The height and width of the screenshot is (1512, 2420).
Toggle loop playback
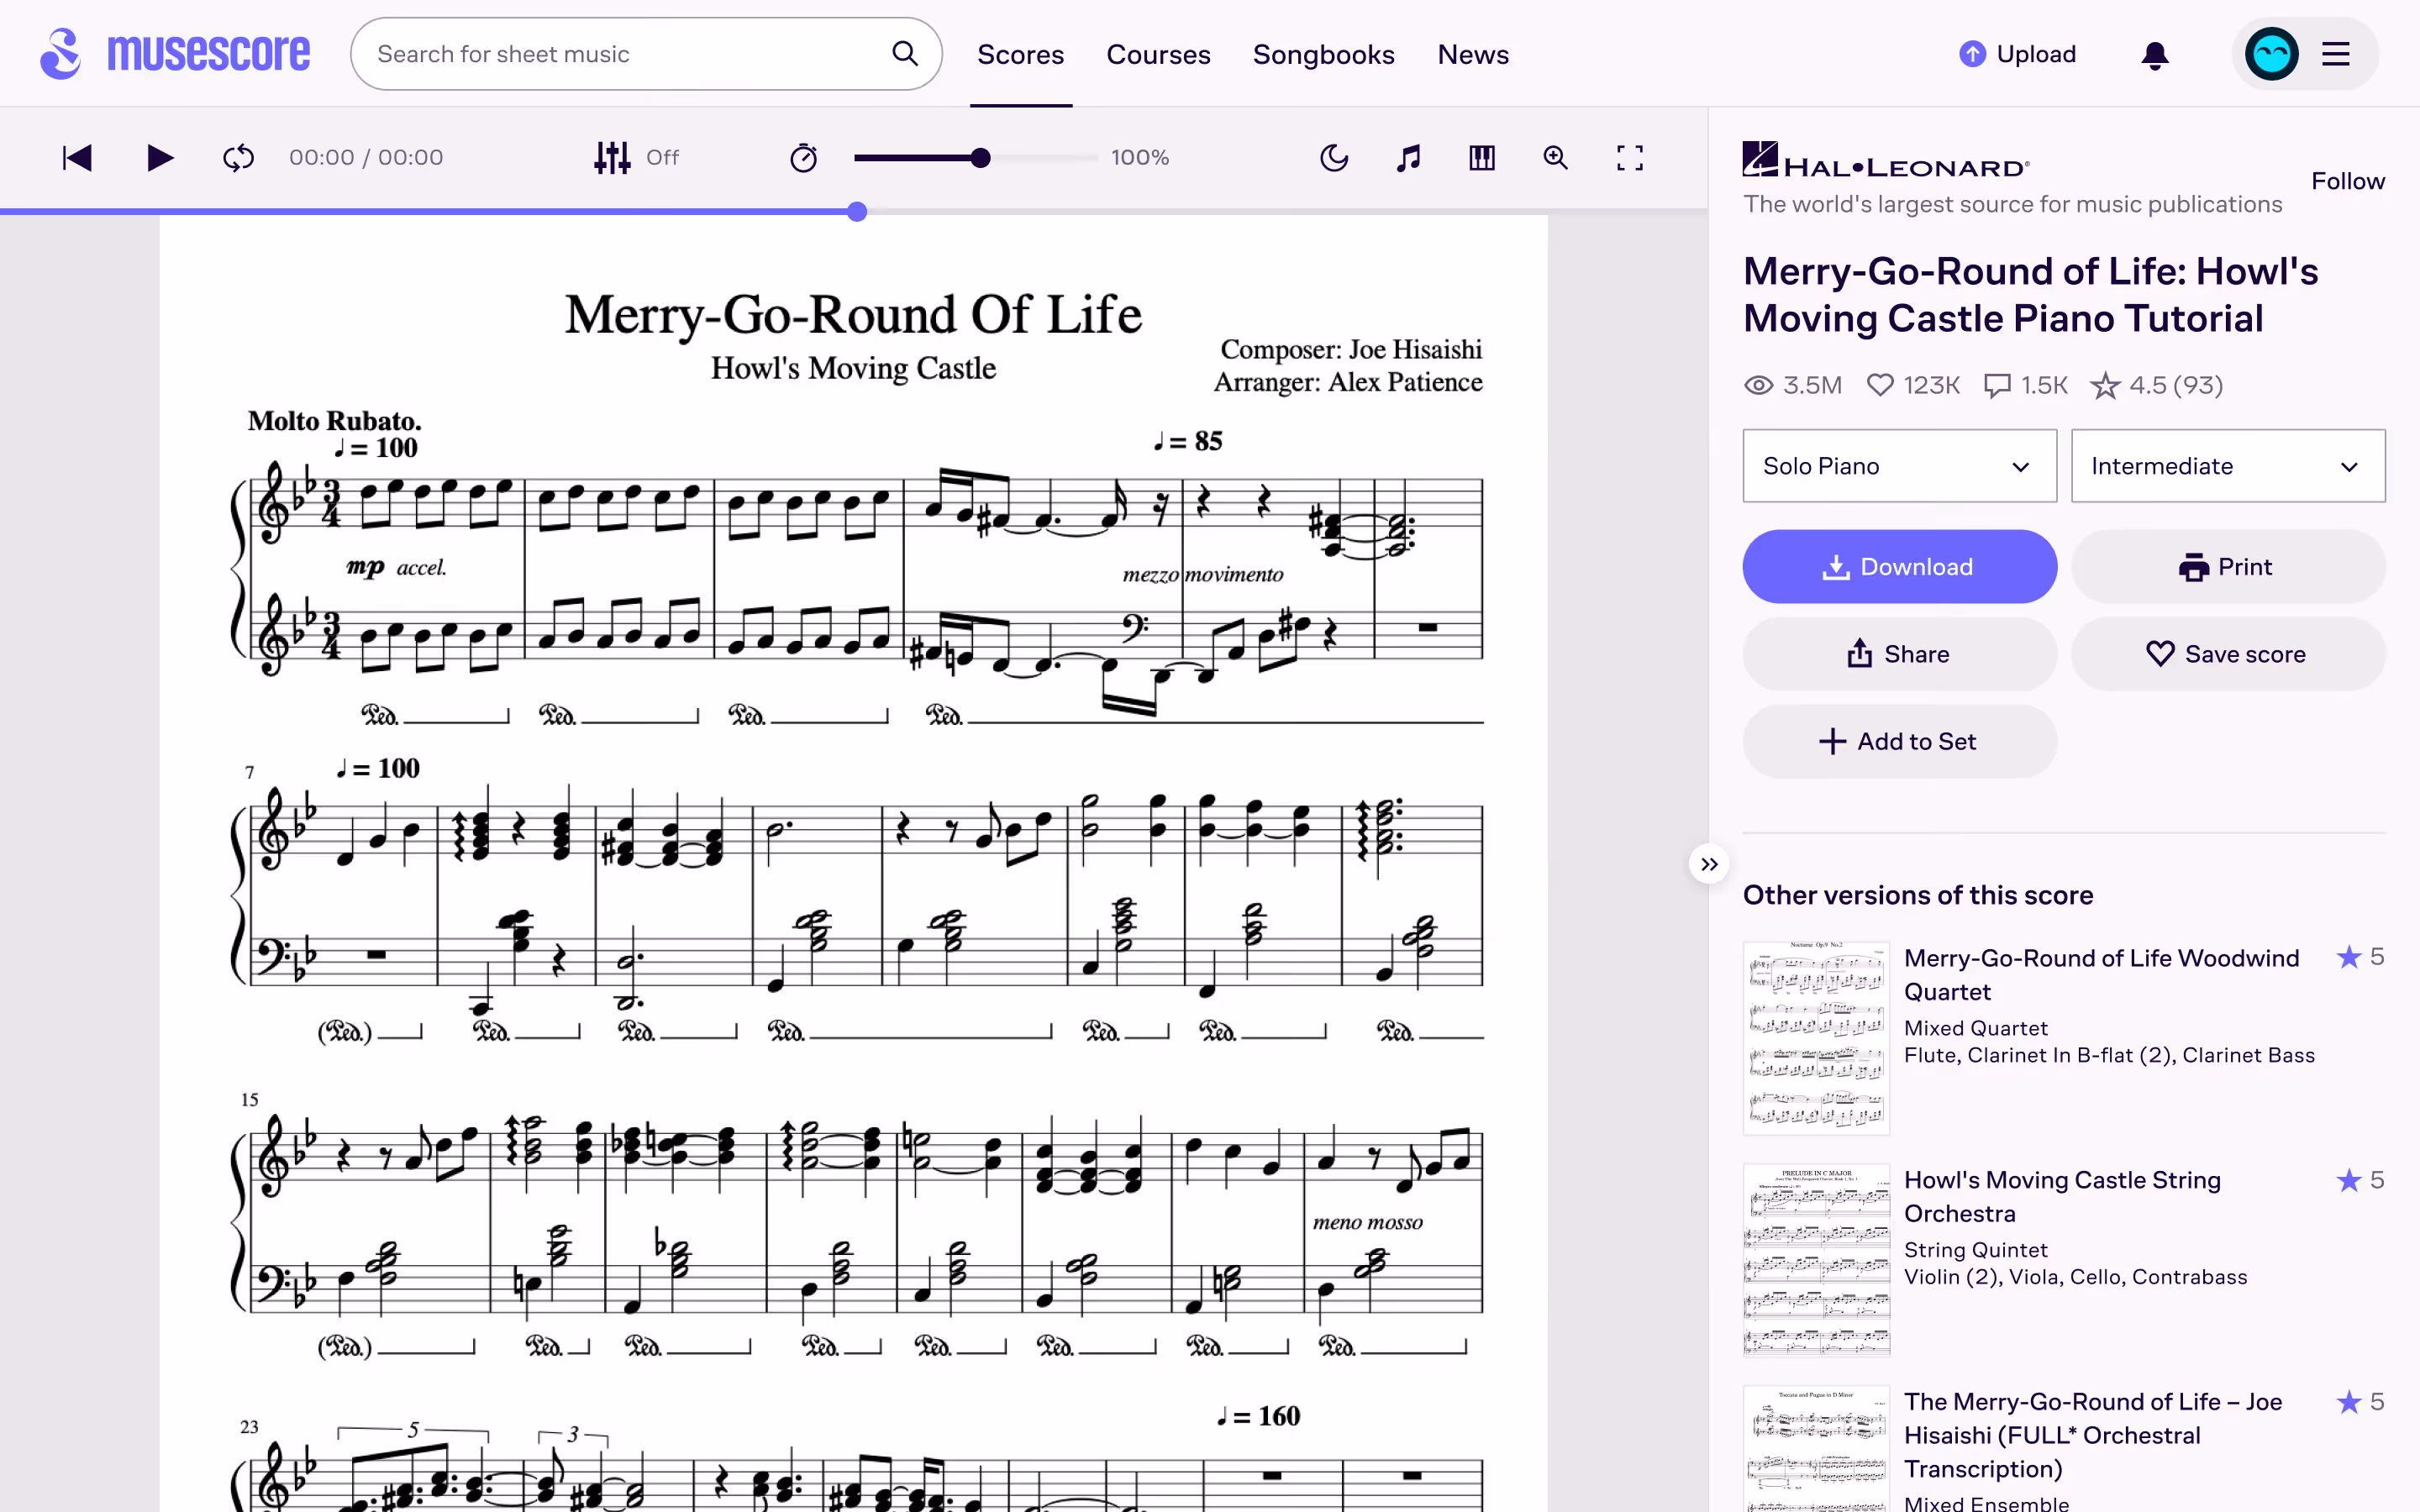238,158
